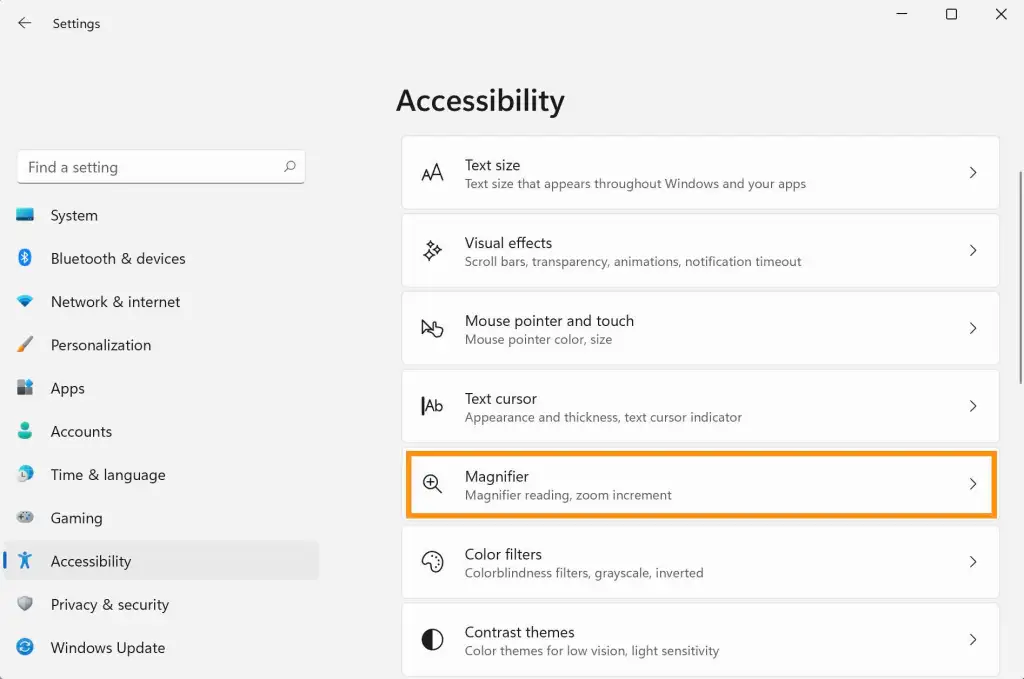Click the Text size AA icon
The width and height of the screenshot is (1024, 679).
tap(432, 173)
